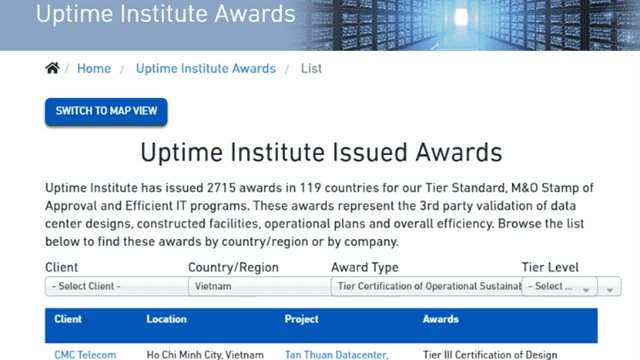Click the 'Uptime Institute Awards' banner title
The width and height of the screenshot is (640, 360).
pos(166,14)
